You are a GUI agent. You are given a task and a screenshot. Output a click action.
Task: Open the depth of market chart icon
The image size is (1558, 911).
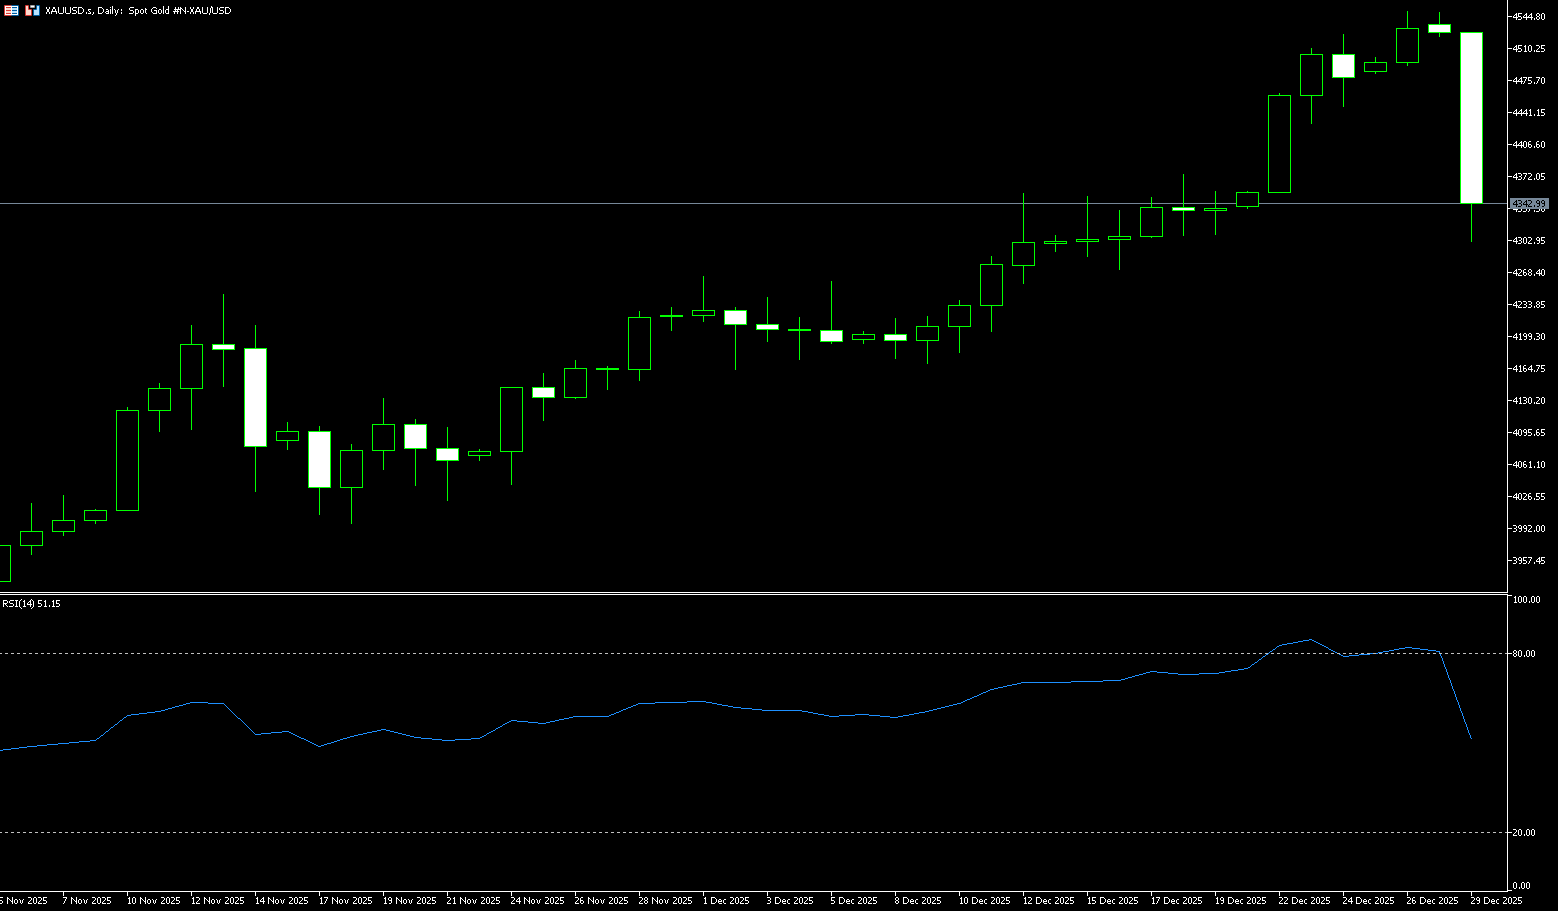point(32,10)
